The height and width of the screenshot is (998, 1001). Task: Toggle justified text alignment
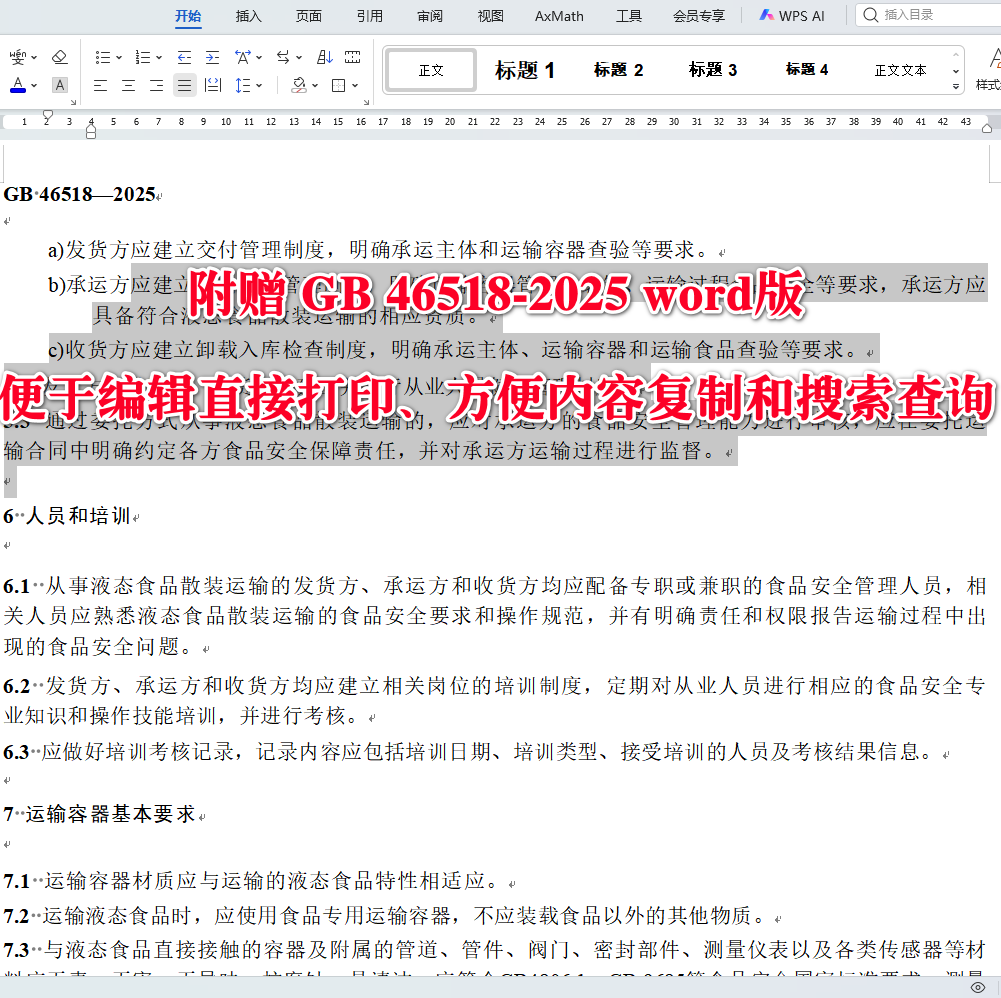click(x=184, y=85)
